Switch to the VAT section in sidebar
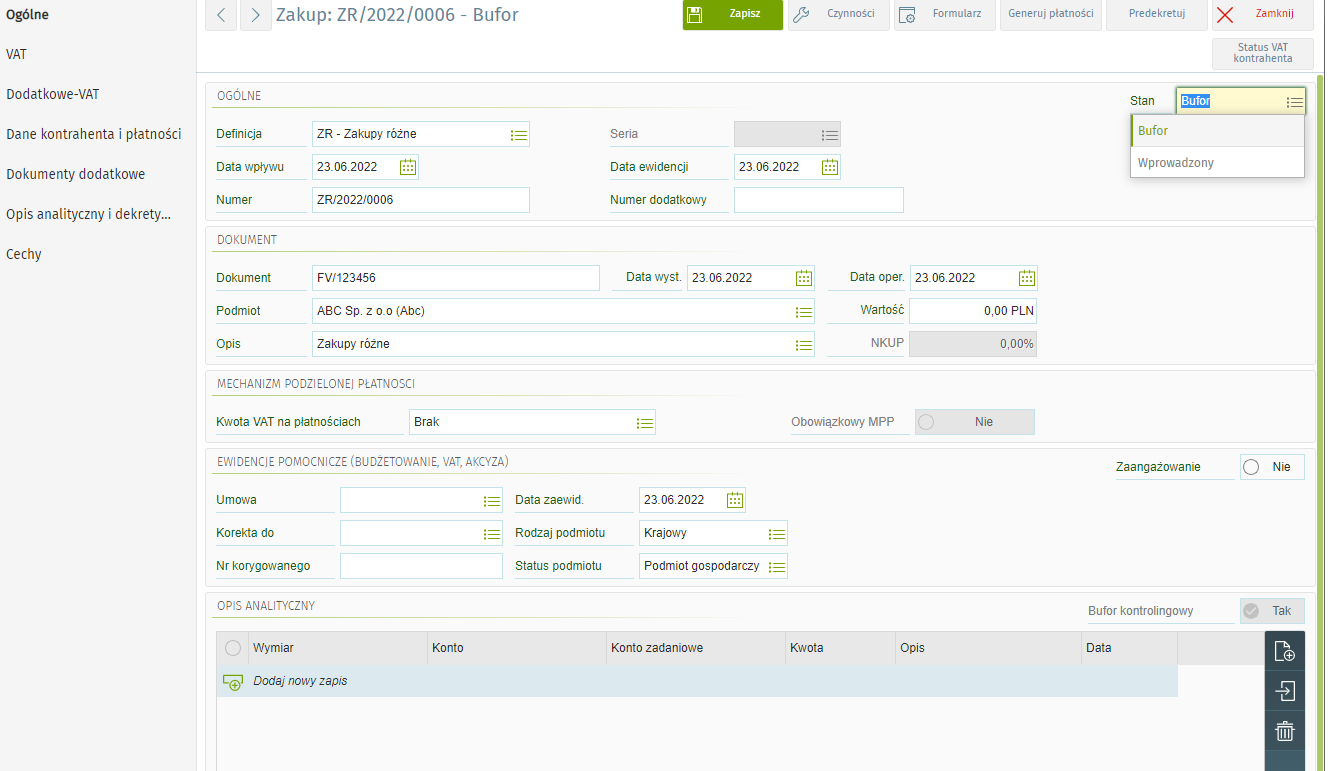The height and width of the screenshot is (771, 1329). point(17,54)
